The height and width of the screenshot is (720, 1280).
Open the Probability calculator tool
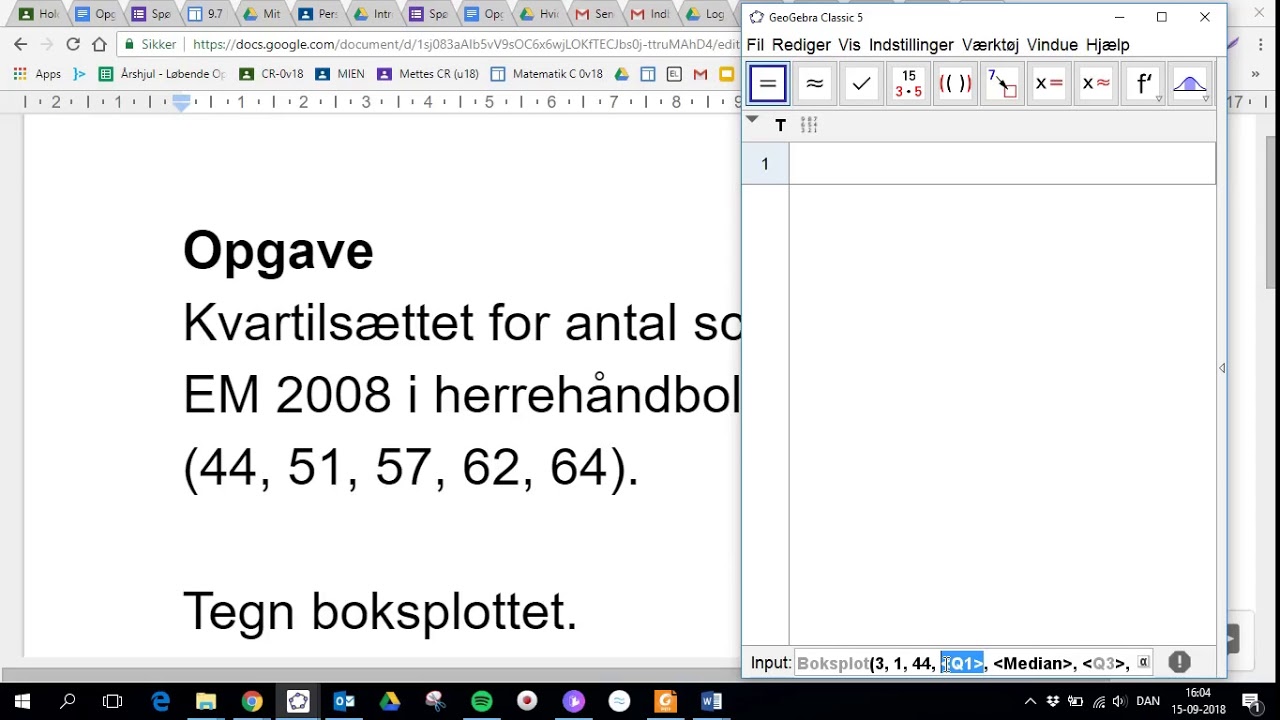pos(1189,84)
